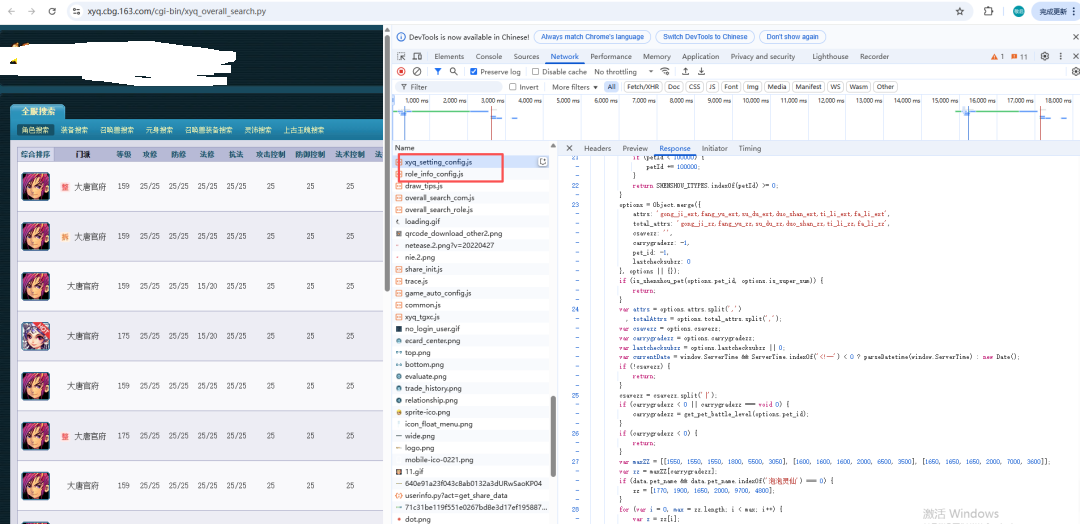
Task: Stop recording the network log
Action: tap(401, 72)
